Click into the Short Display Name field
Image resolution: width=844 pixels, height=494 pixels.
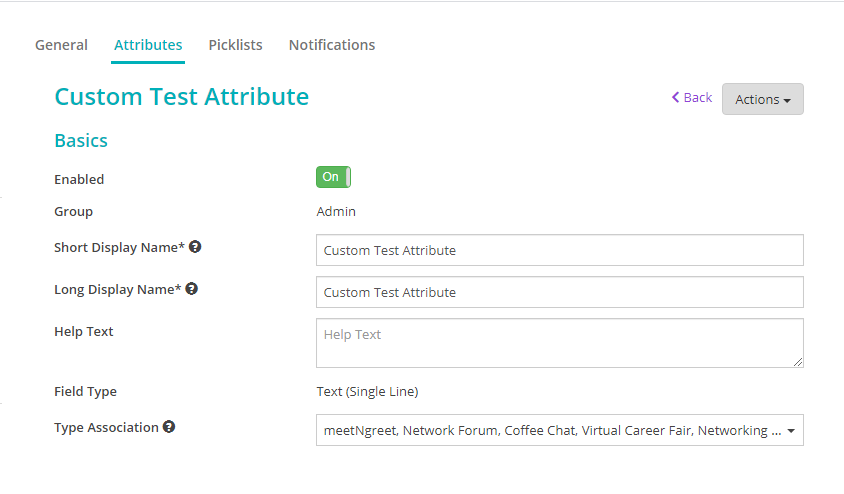pos(560,250)
